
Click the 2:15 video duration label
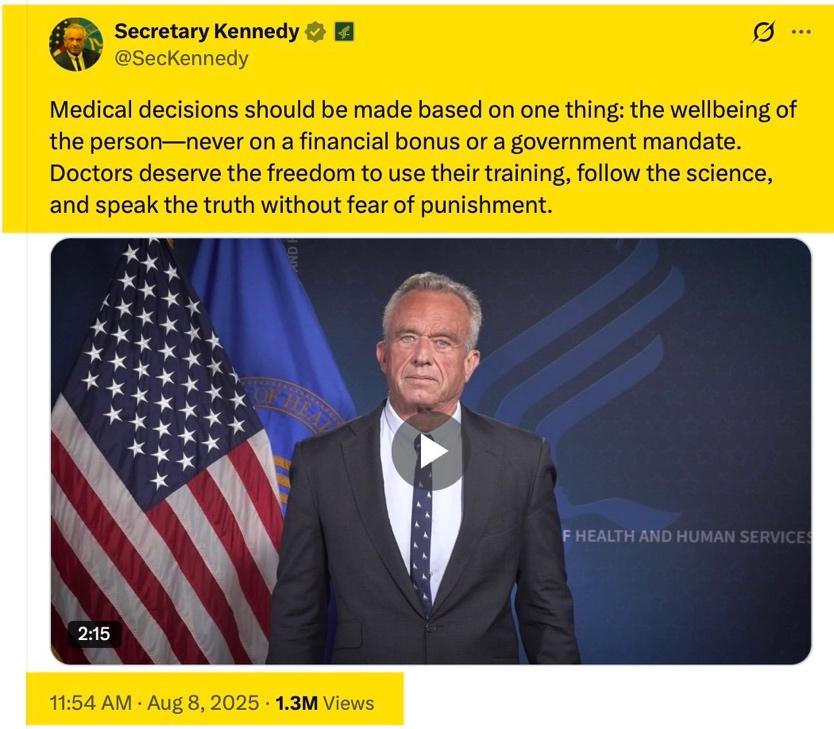coord(94,633)
